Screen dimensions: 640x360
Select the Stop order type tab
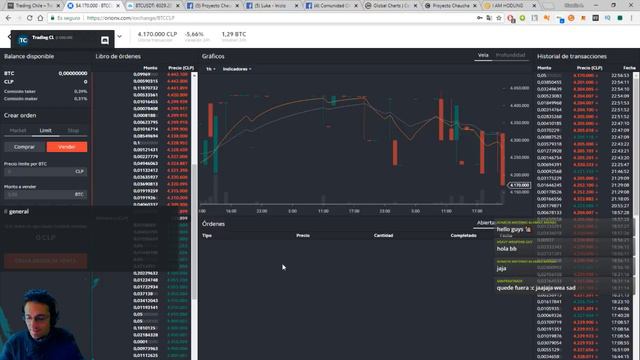[x=73, y=131]
